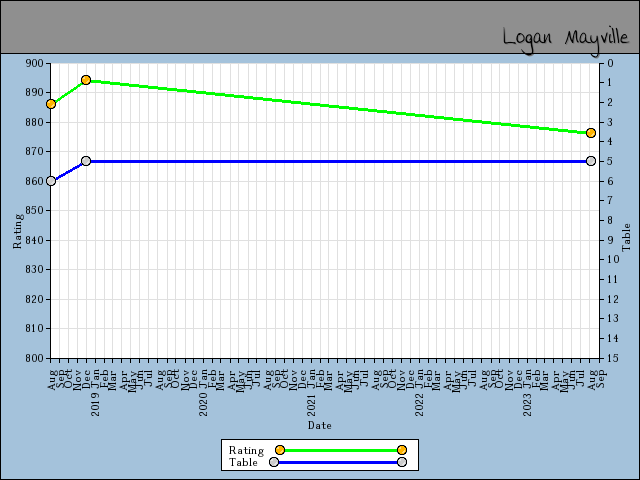This screenshot has height=480, width=640.
Task: Select the Table label in the legend
Action: tap(243, 462)
